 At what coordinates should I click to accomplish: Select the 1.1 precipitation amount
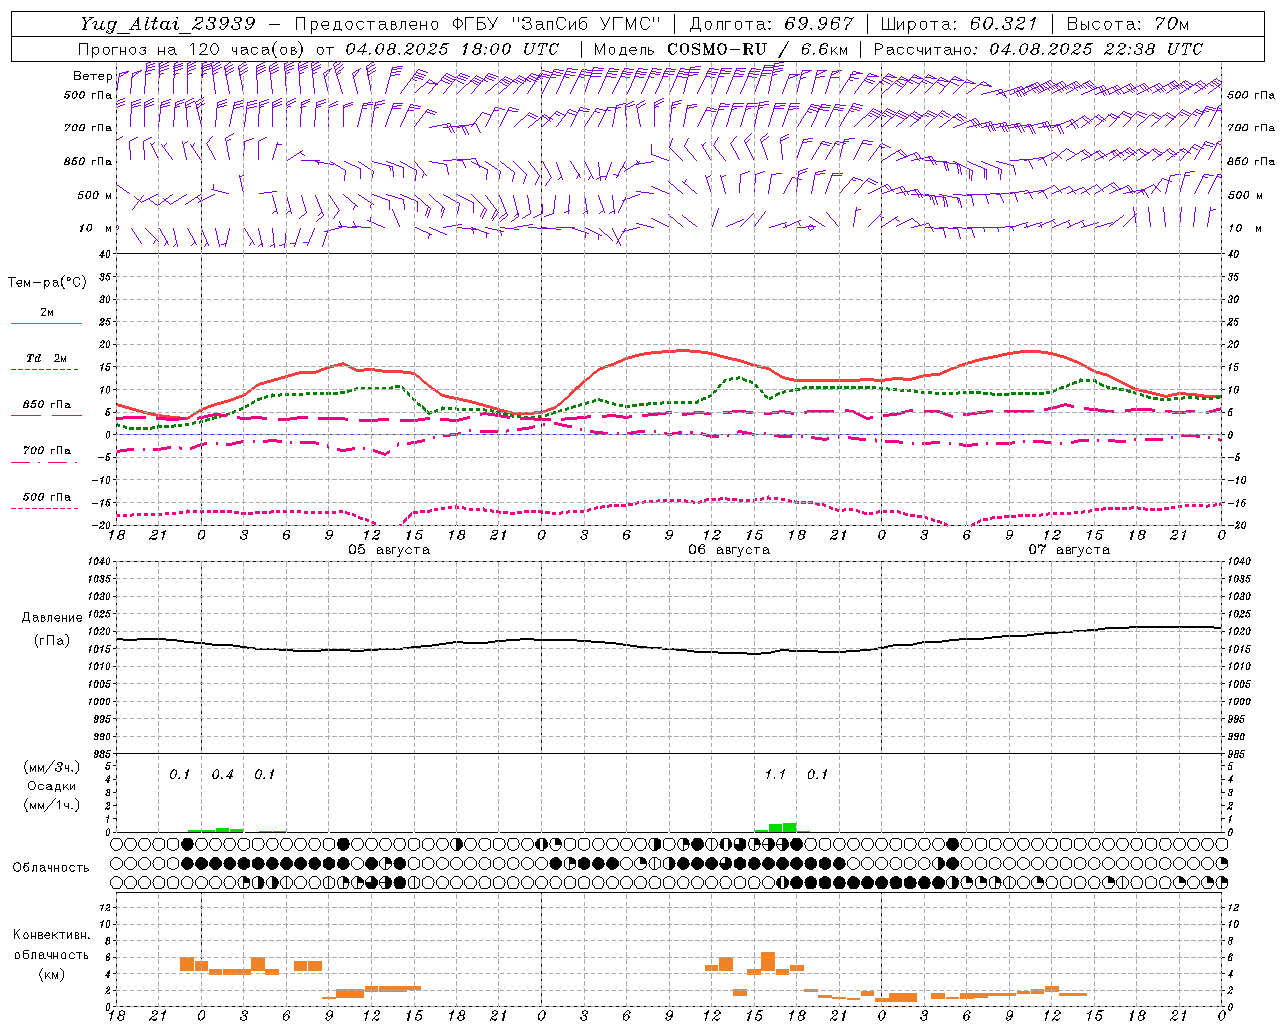(x=775, y=775)
